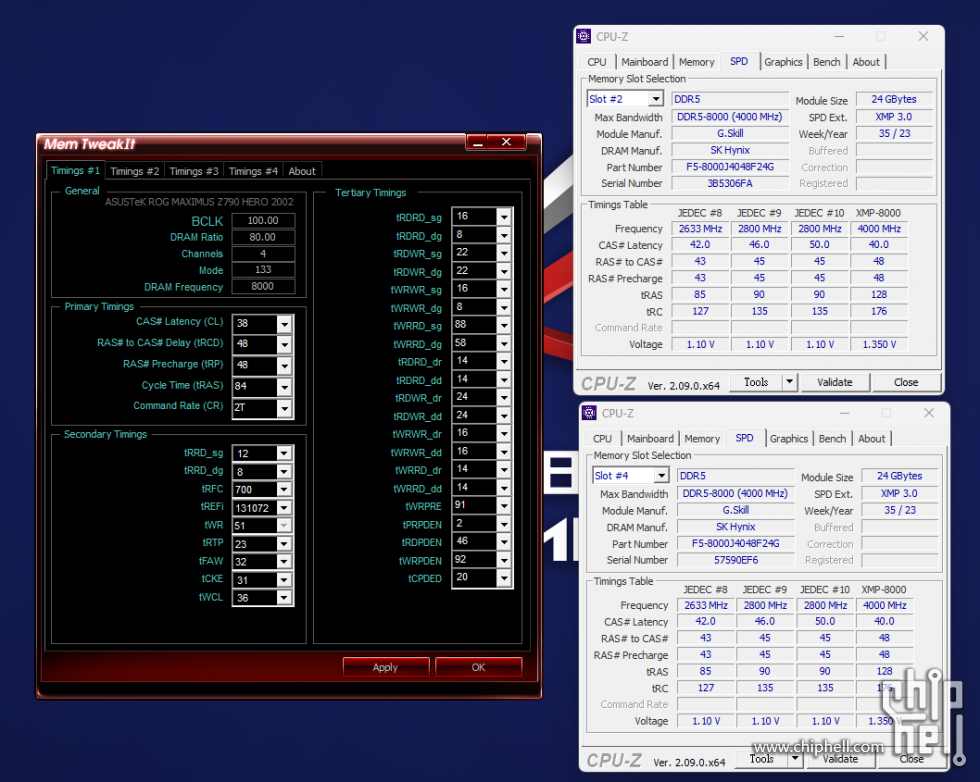Screen dimensions: 980x782
Task: Open the Timings #4 tab in Mem TweakIt
Action: 253,171
